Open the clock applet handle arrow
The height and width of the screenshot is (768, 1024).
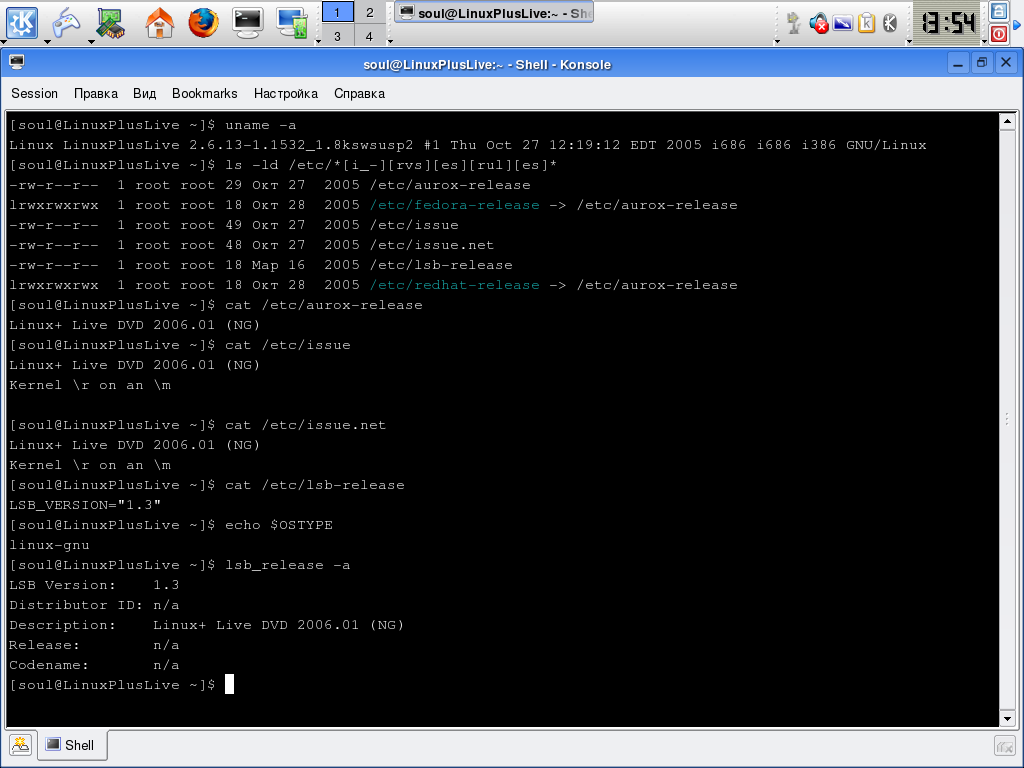point(908,42)
